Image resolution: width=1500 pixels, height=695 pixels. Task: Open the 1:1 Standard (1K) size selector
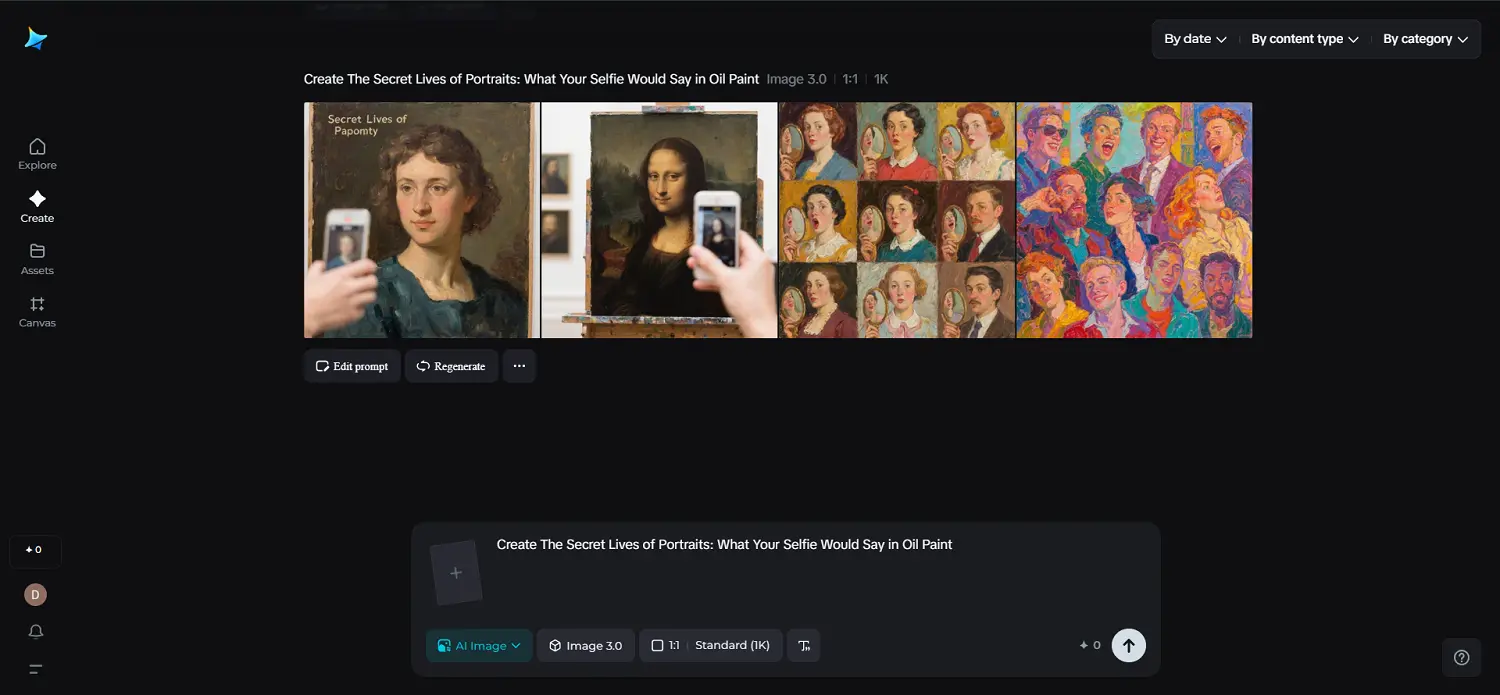click(710, 646)
